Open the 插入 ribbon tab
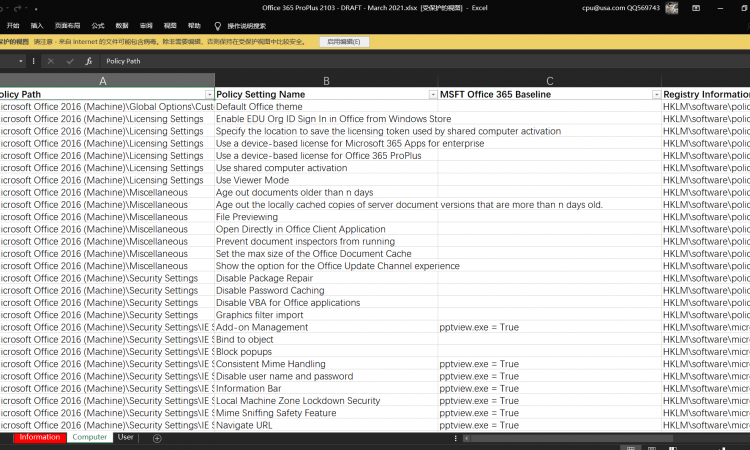Image resolution: width=750 pixels, height=450 pixels. [x=37, y=26]
